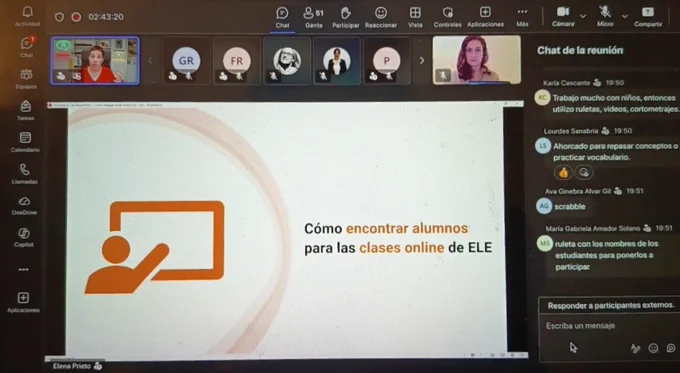
Task: Select the standing-woman avatar participant tile
Action: pyautogui.click(x=337, y=61)
